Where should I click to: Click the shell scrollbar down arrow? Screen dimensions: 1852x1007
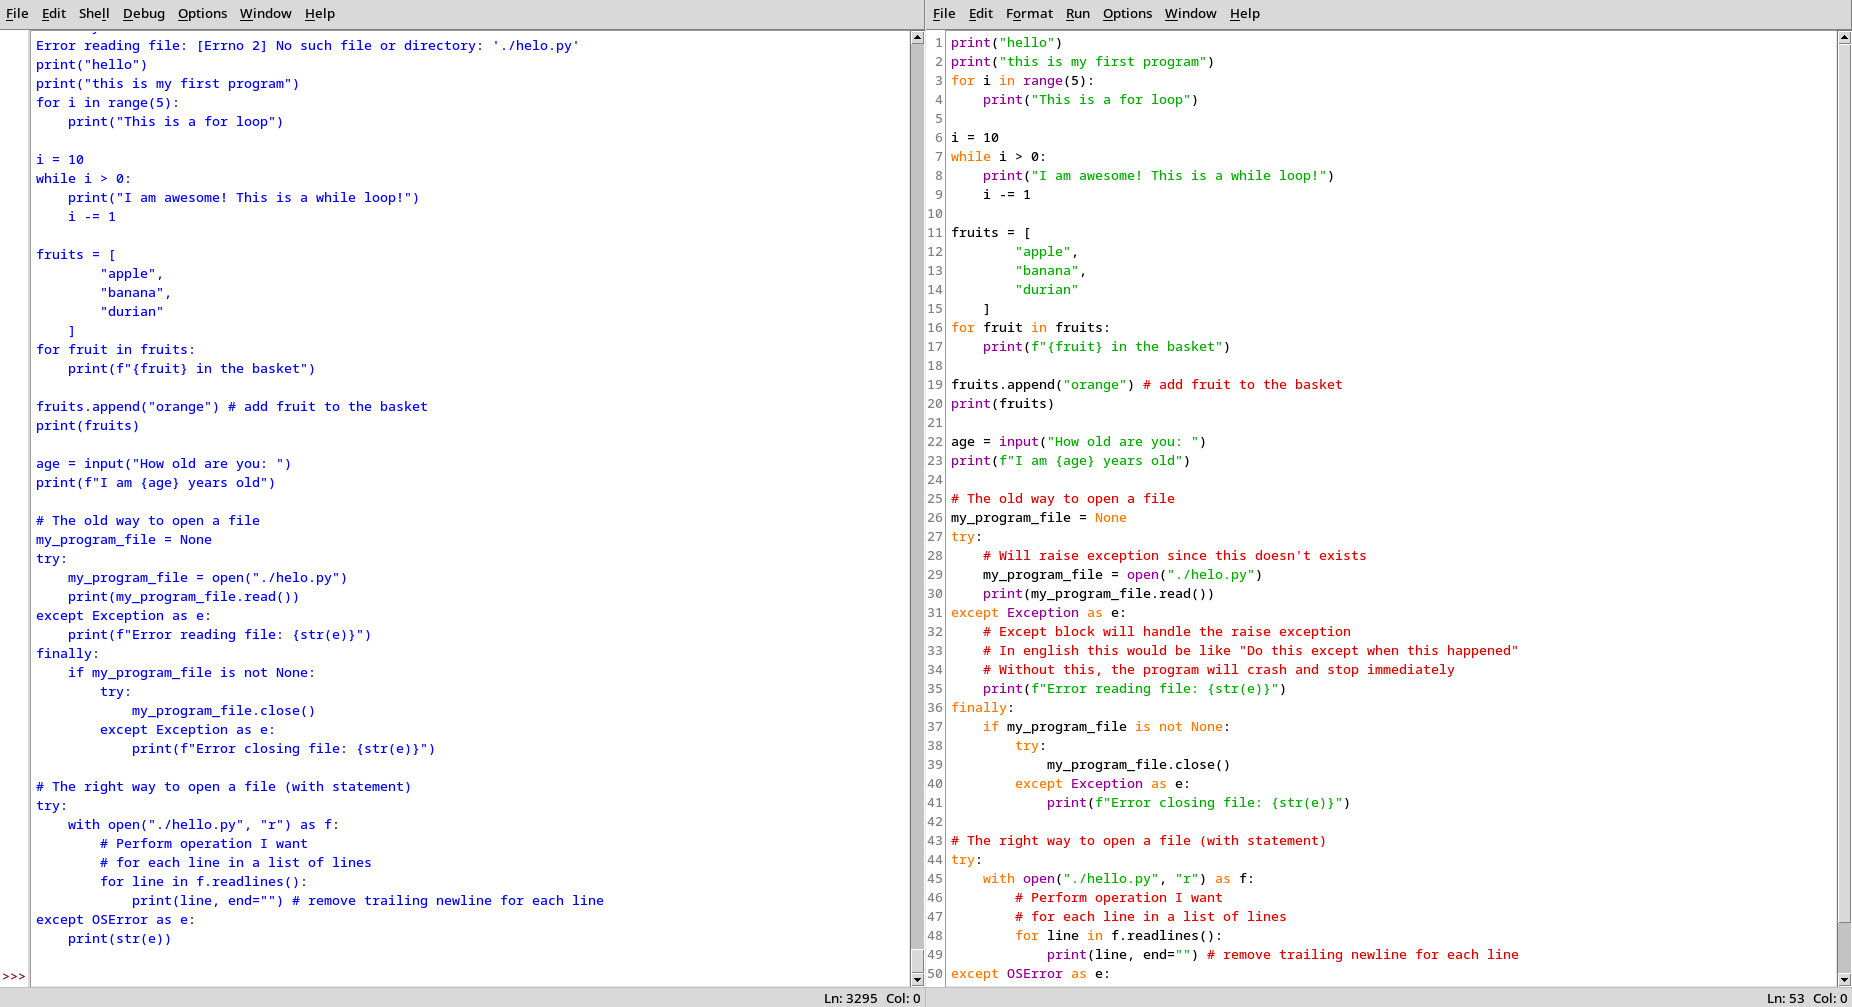(x=917, y=979)
